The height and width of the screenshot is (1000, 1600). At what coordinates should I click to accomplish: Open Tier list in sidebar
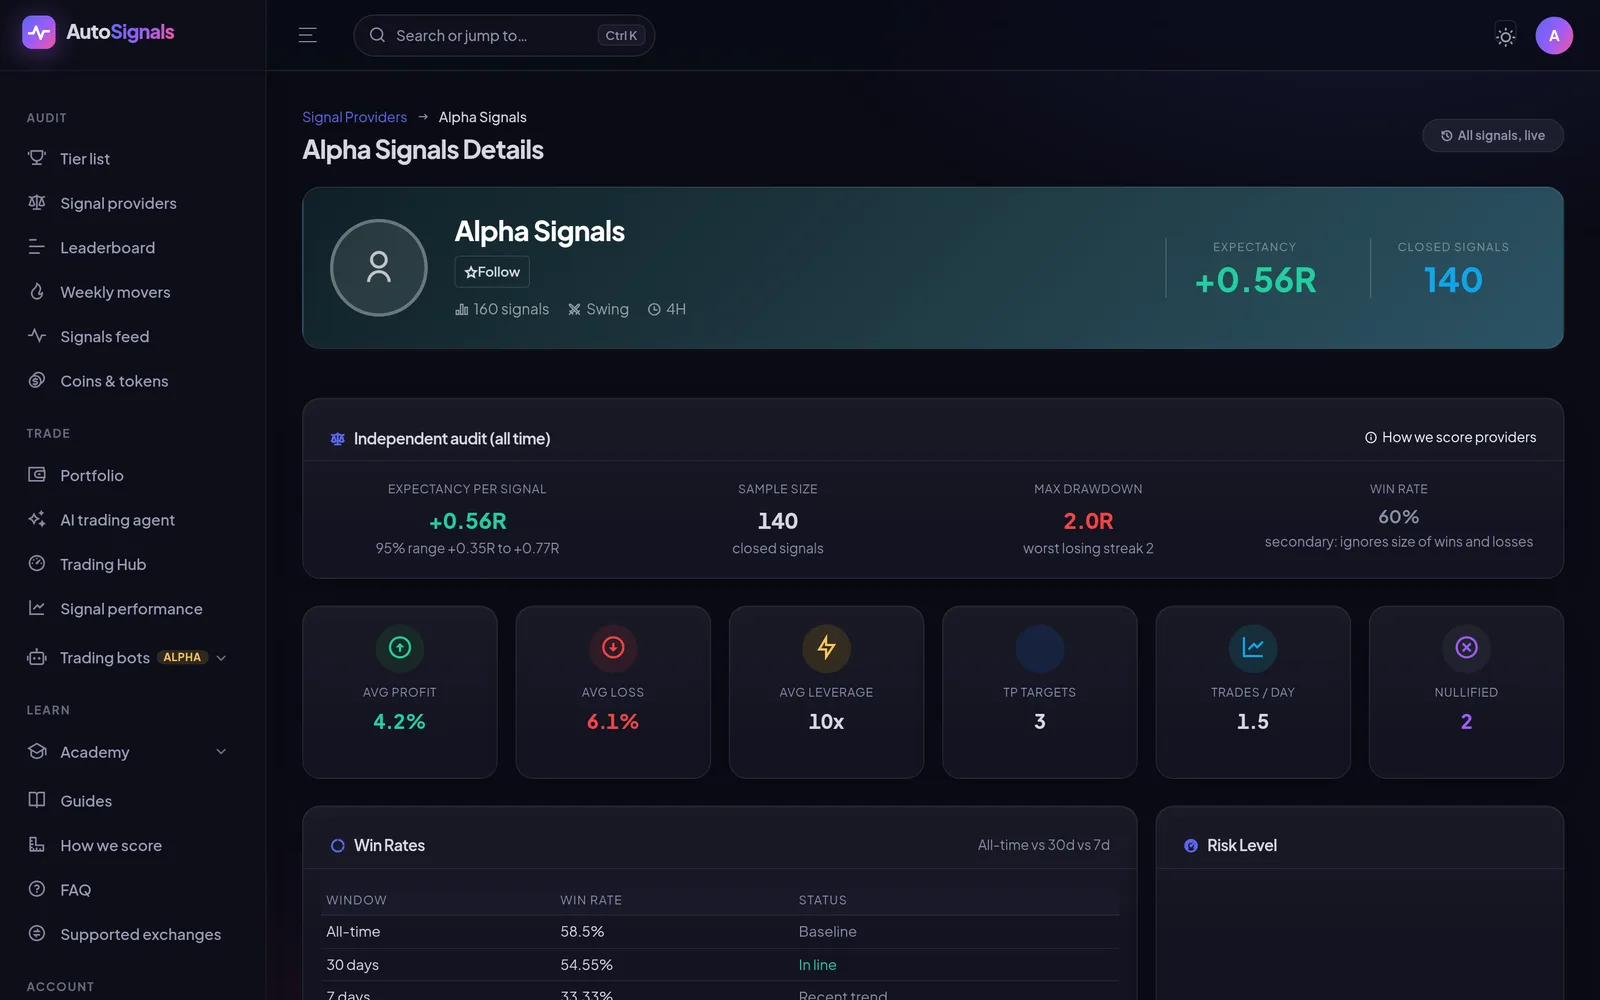[x=85, y=158]
